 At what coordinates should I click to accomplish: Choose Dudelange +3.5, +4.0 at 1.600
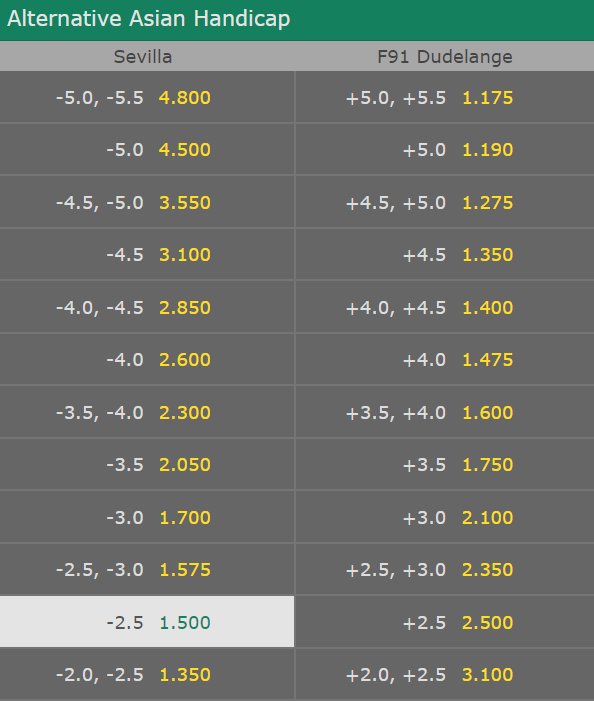(x=445, y=412)
